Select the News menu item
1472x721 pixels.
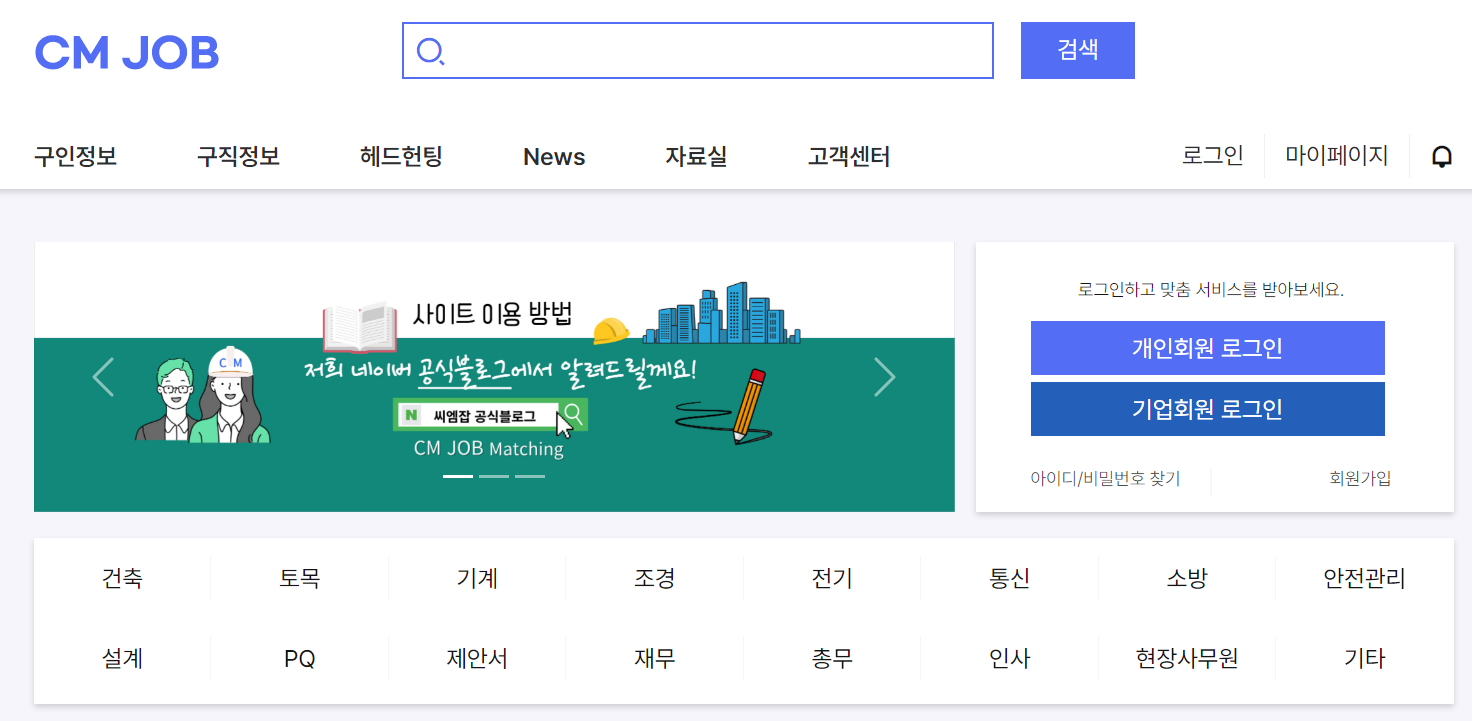point(553,156)
